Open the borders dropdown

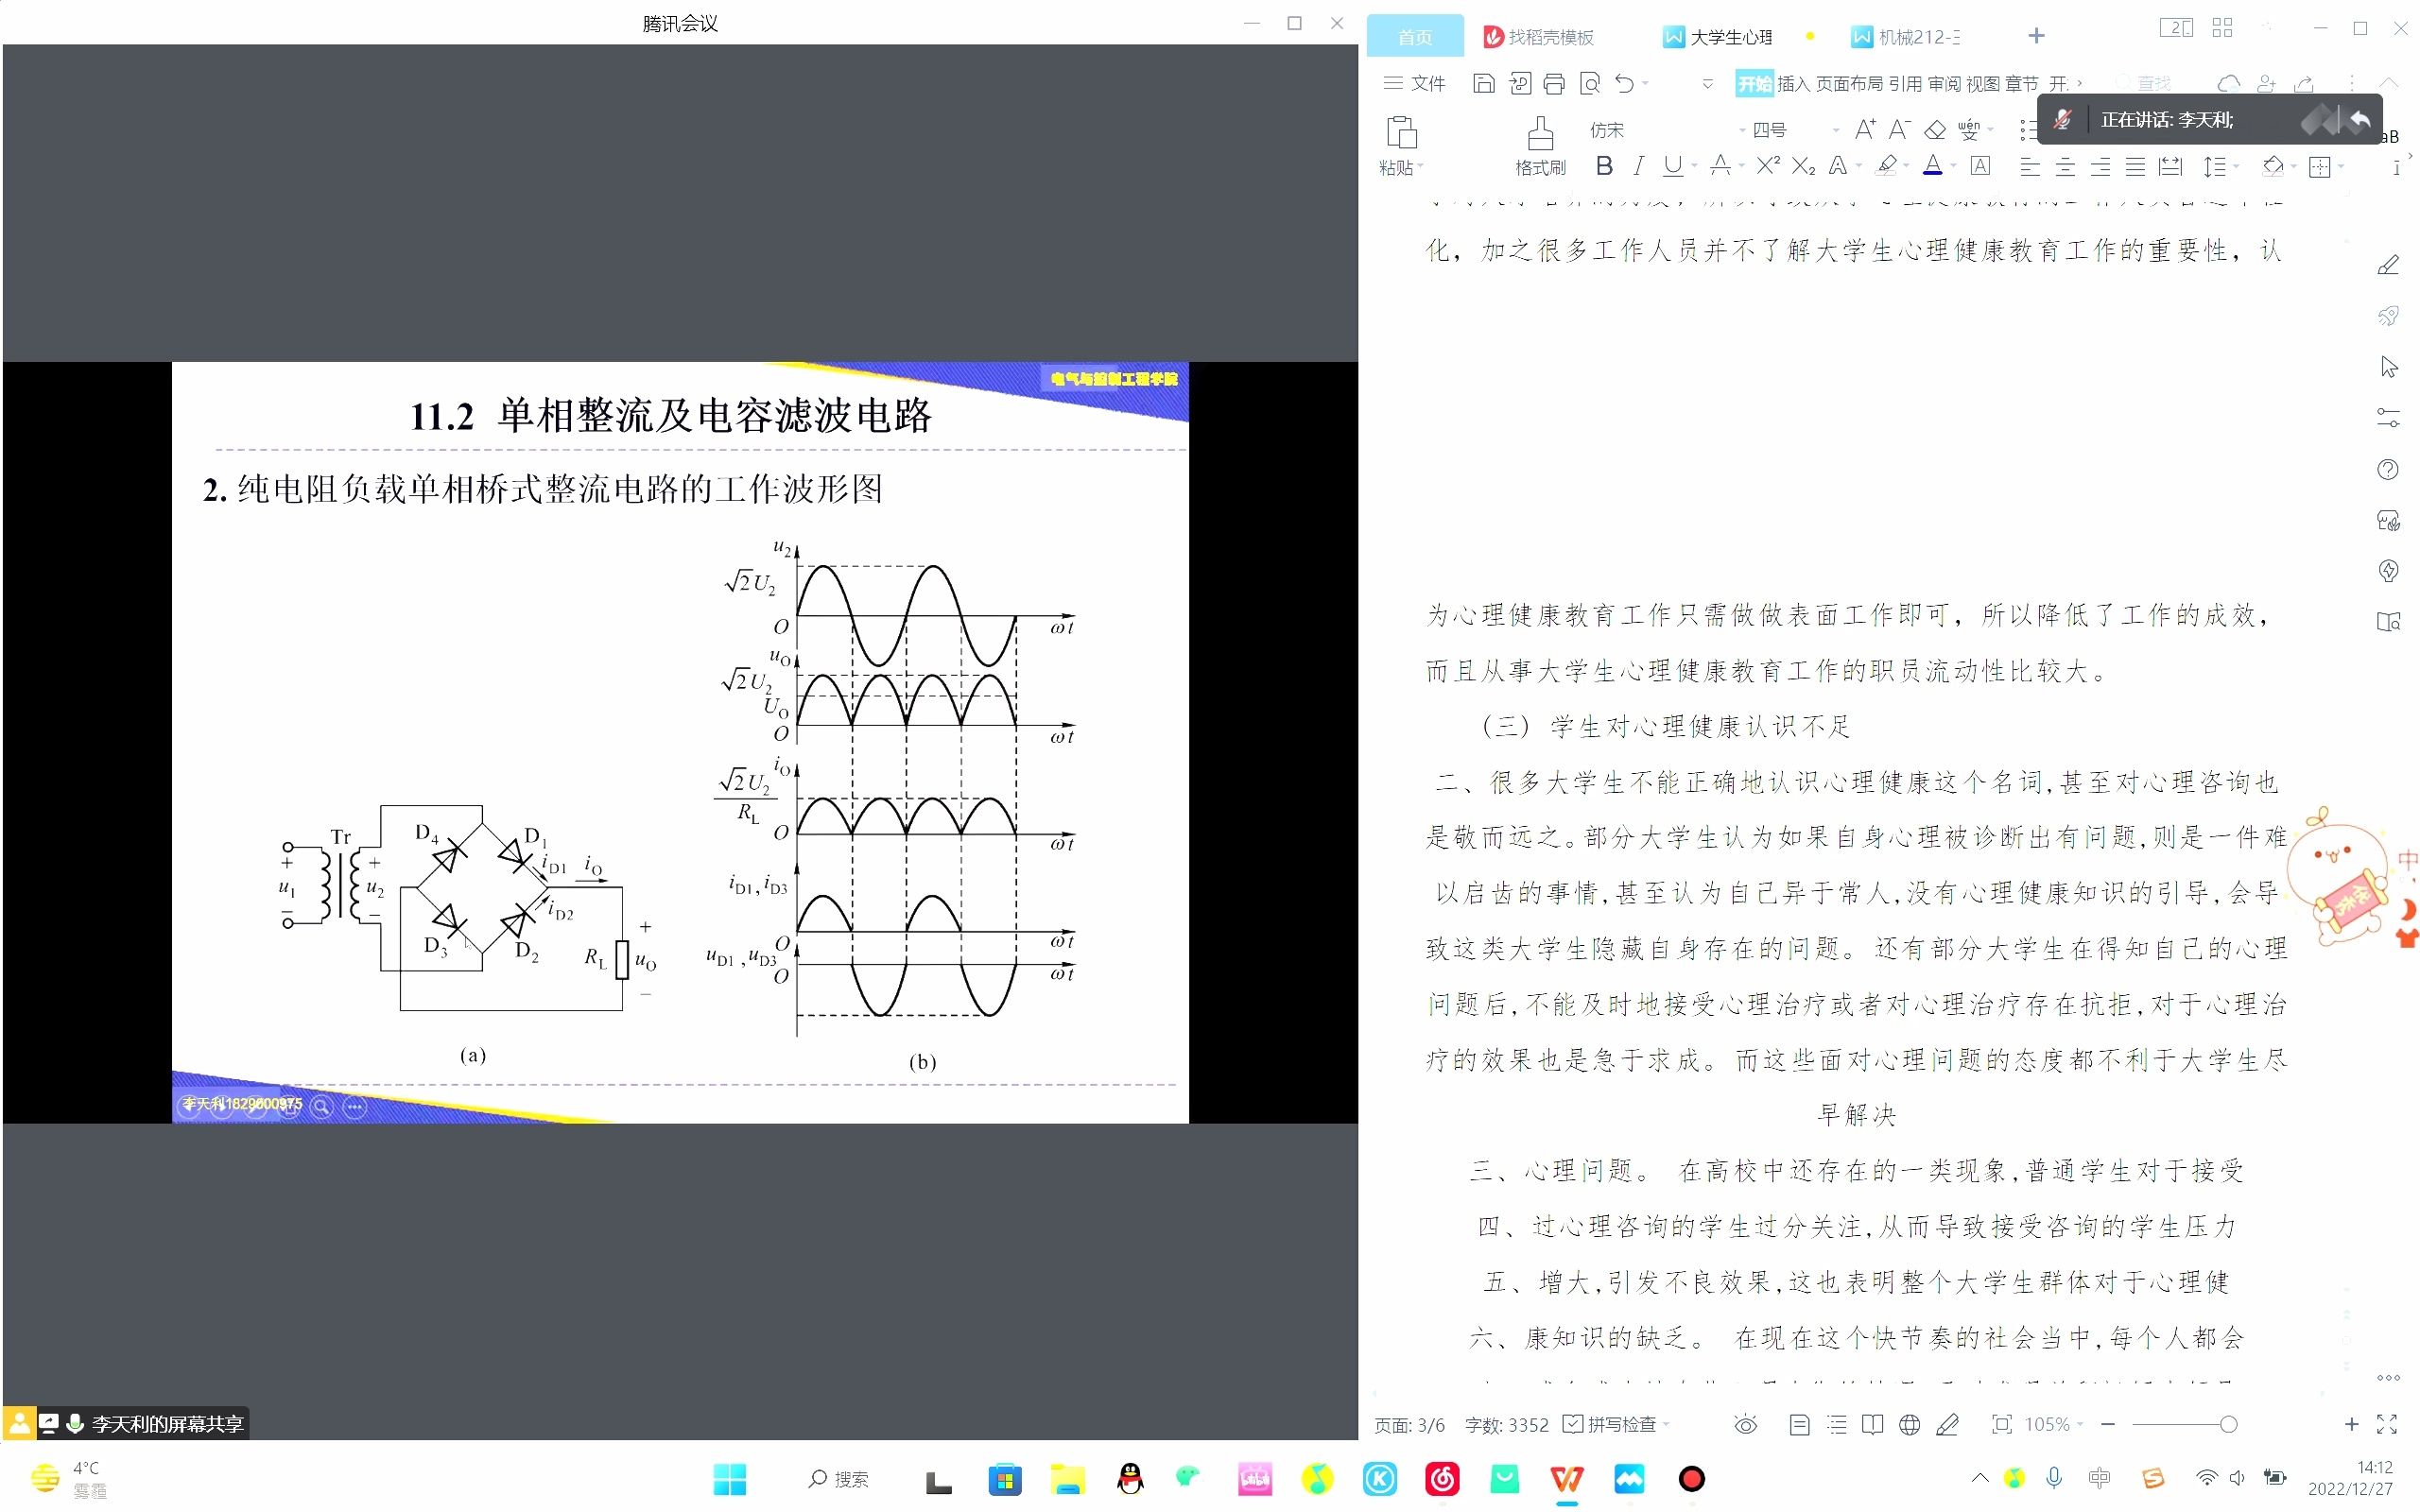(2341, 167)
